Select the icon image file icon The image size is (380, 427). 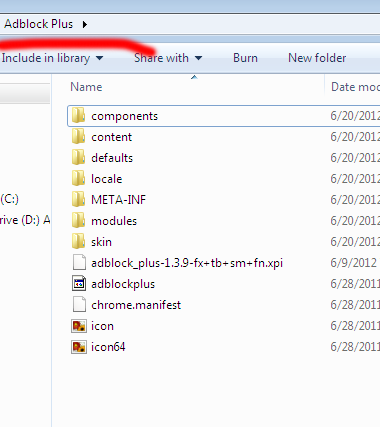(79, 326)
